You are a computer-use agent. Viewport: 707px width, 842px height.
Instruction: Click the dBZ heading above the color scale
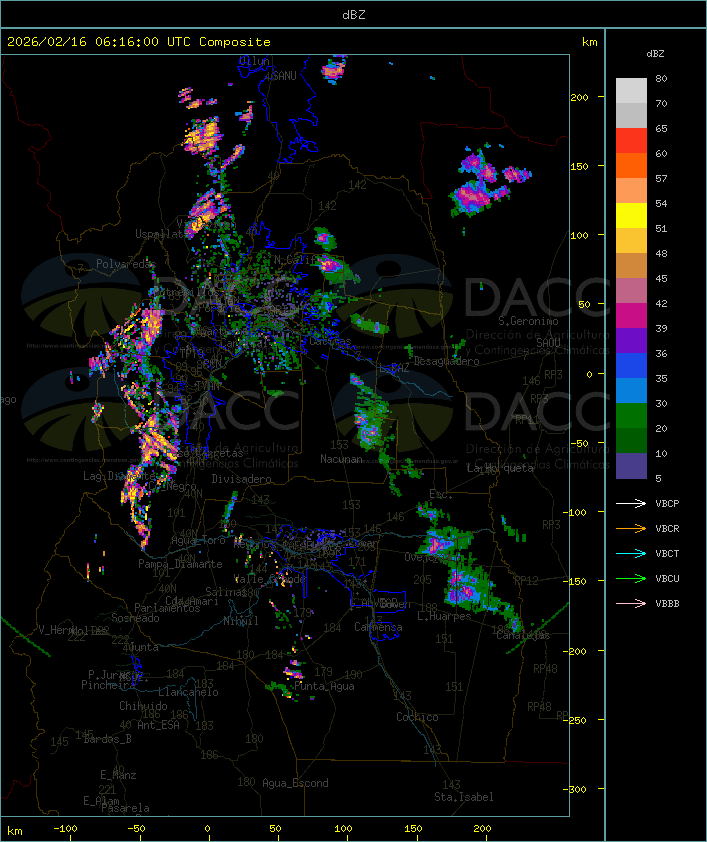coord(655,54)
